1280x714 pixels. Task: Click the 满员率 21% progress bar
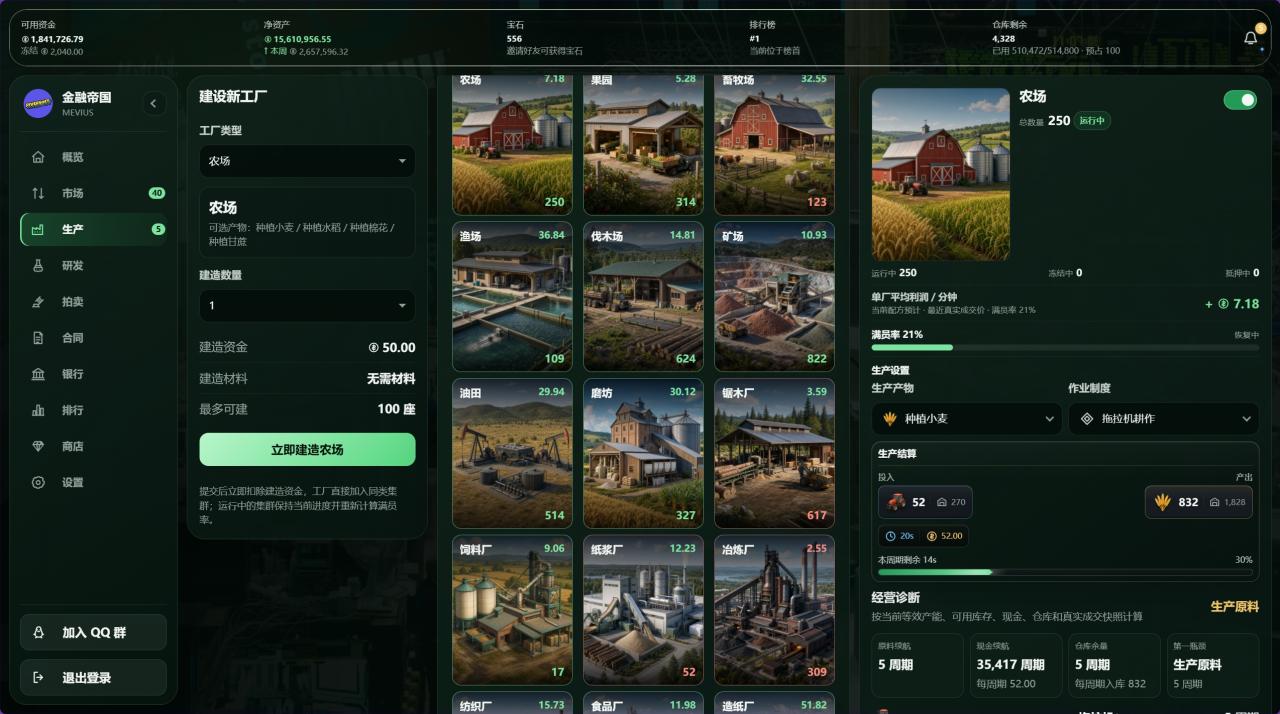[x=1065, y=347]
